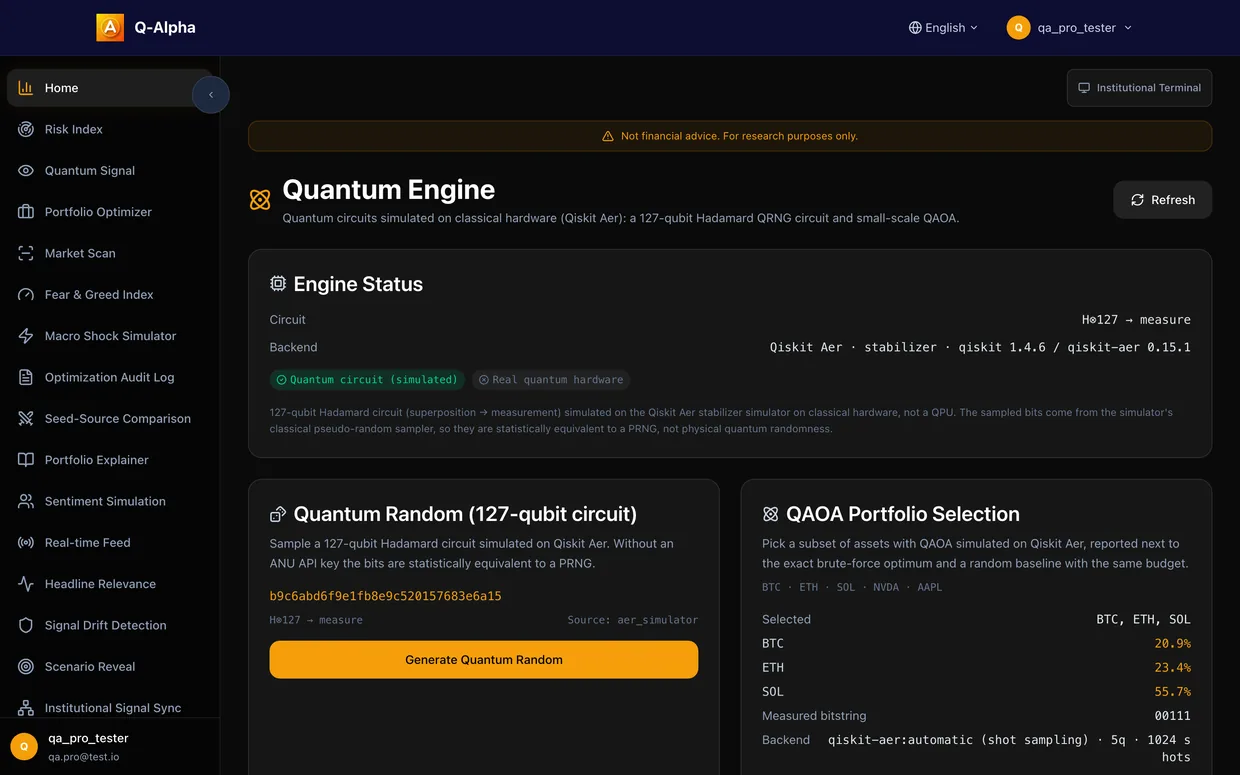The width and height of the screenshot is (1240, 775).
Task: Click the Sentiment Simulation people icon
Action: pos(26,501)
